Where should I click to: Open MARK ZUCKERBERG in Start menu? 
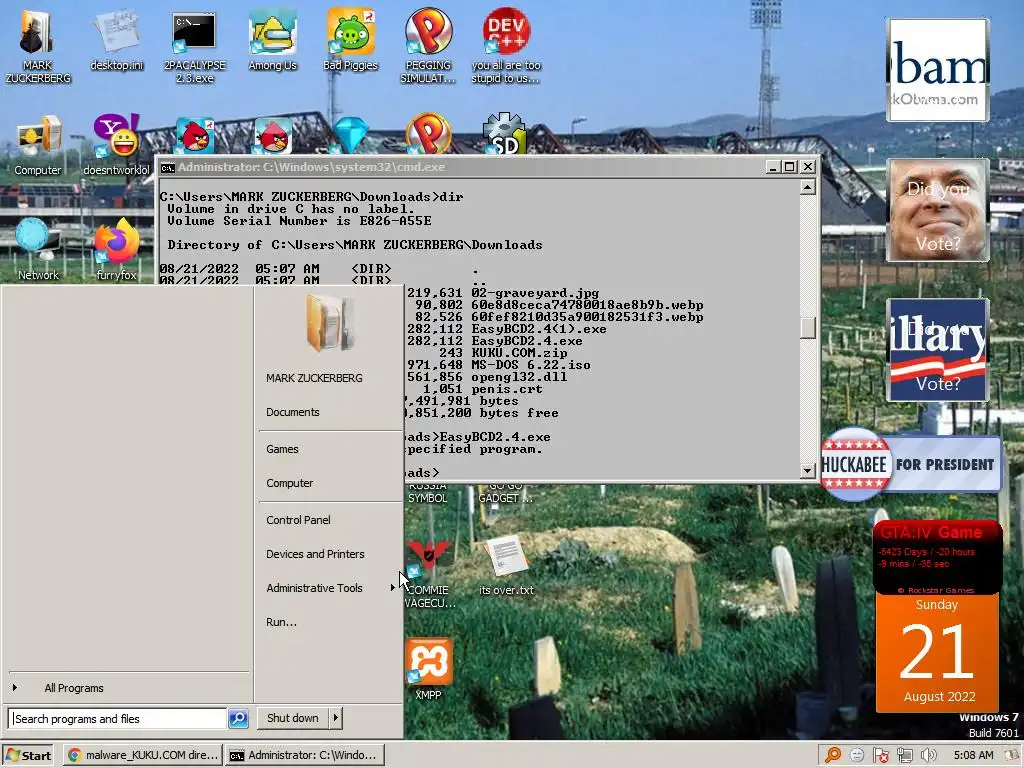314,378
